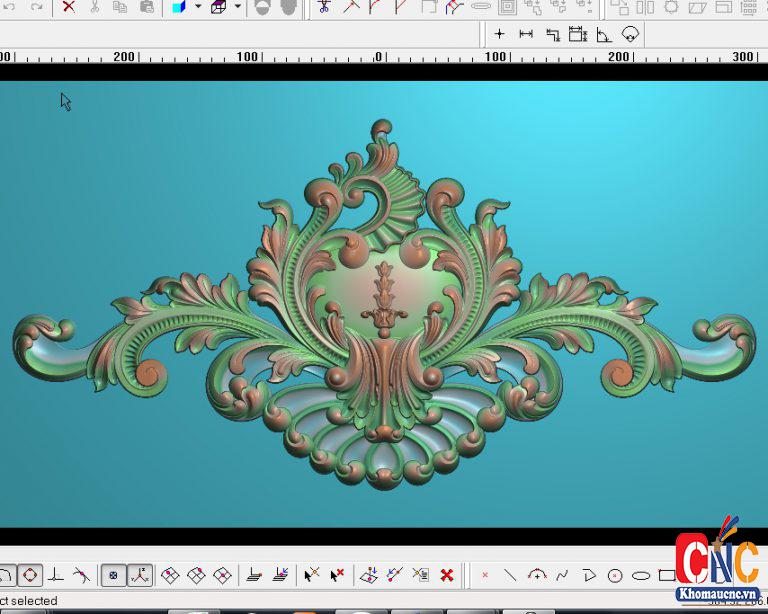
Task: Click the cursor with red X deselect icon
Action: coord(337,575)
